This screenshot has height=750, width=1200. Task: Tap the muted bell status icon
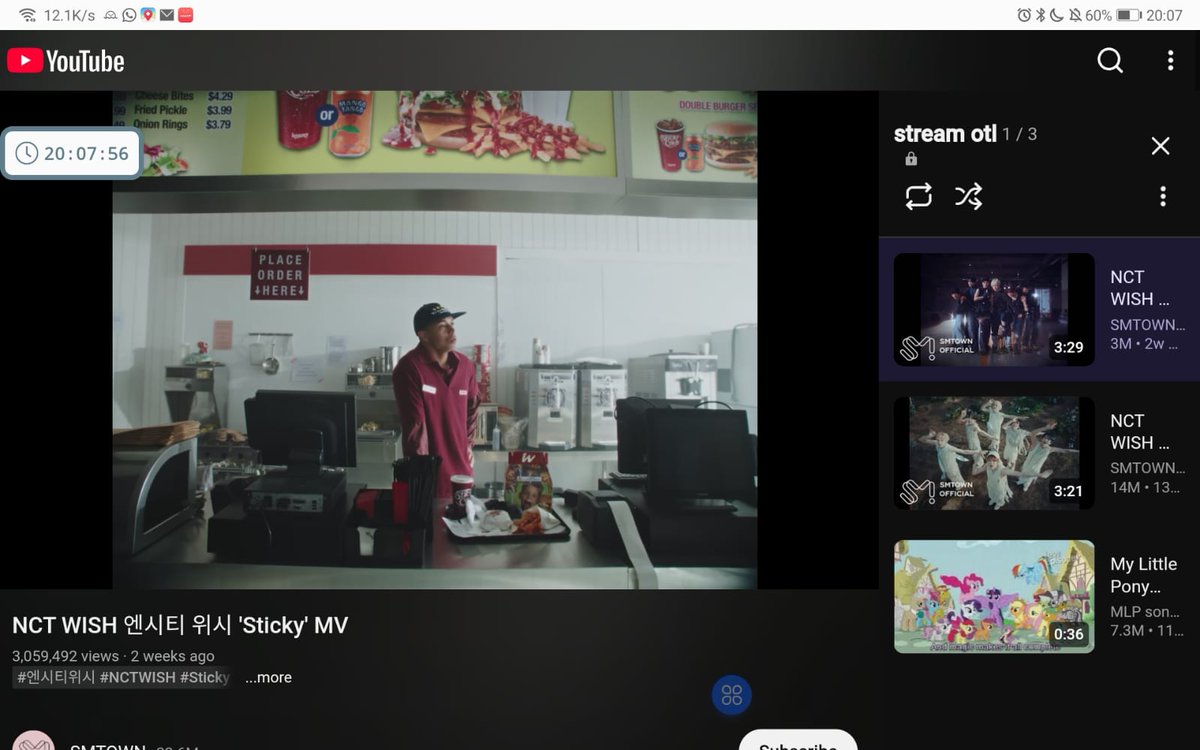pyautogui.click(x=1074, y=15)
